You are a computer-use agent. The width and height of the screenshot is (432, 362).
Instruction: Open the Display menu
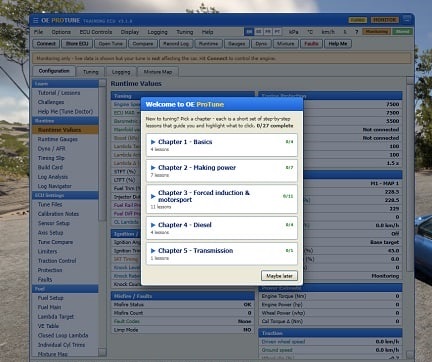(130, 32)
